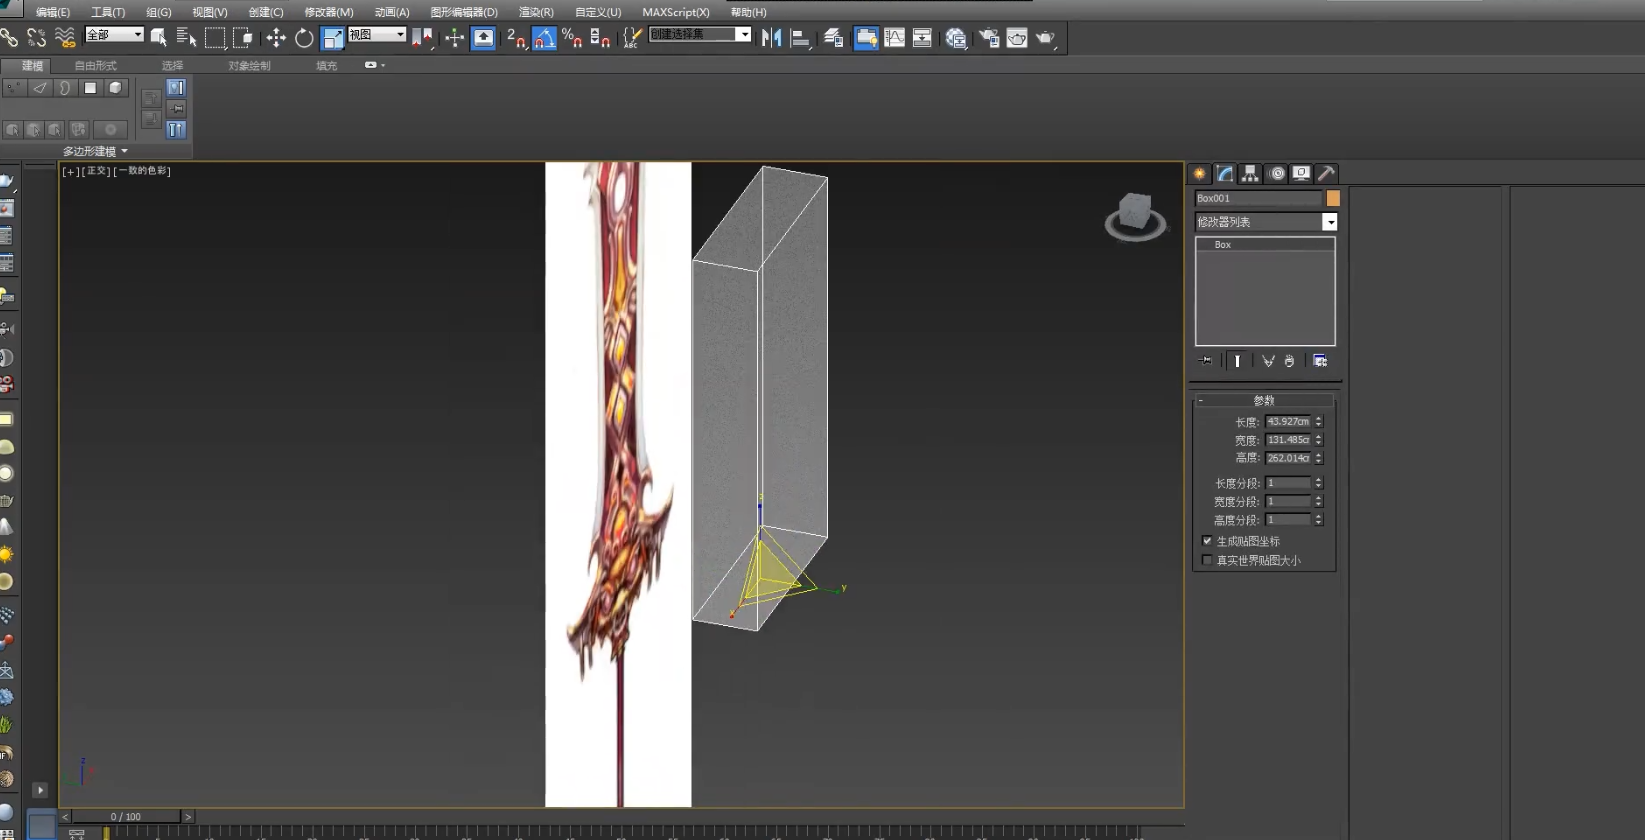Switch to the 填充 ribbon tab

tap(326, 66)
